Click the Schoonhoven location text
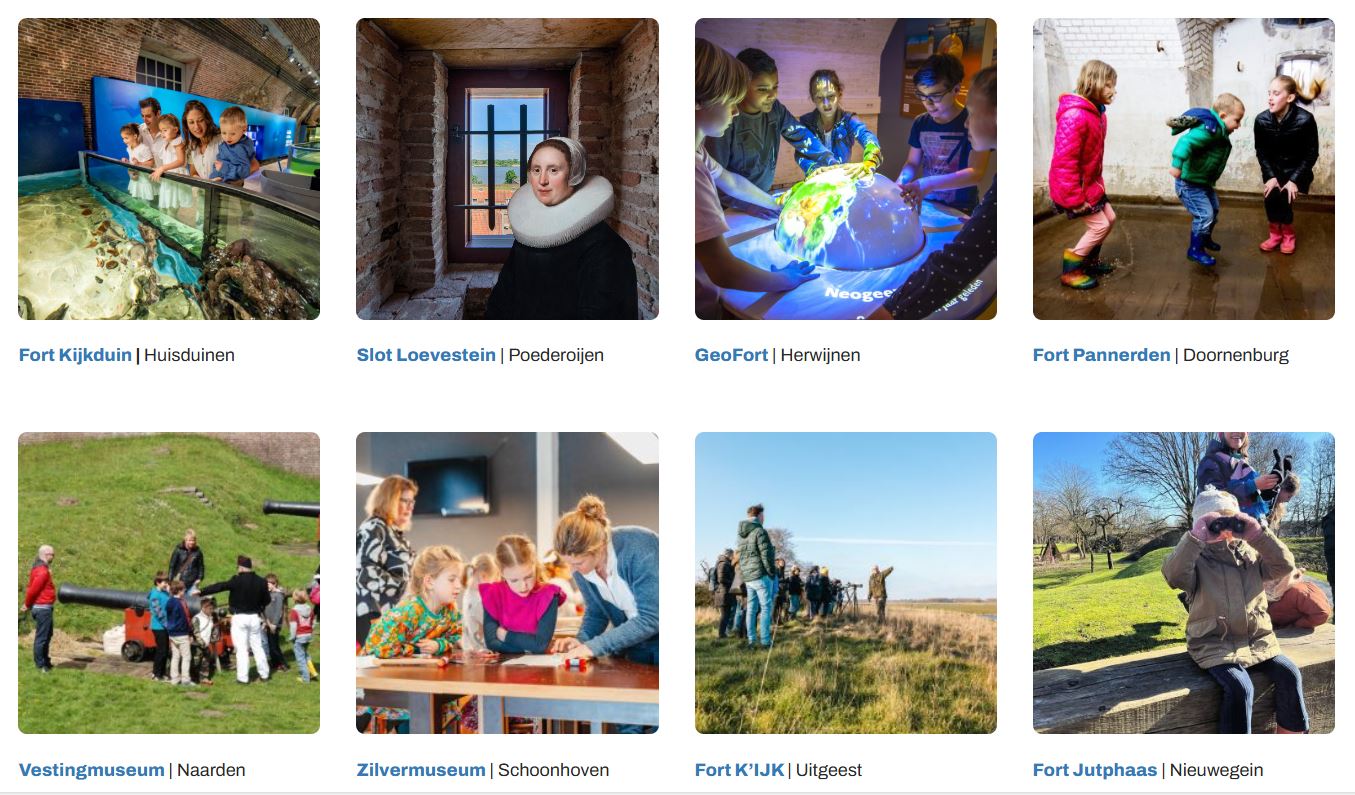Viewport: 1355px width, 795px height. [553, 770]
